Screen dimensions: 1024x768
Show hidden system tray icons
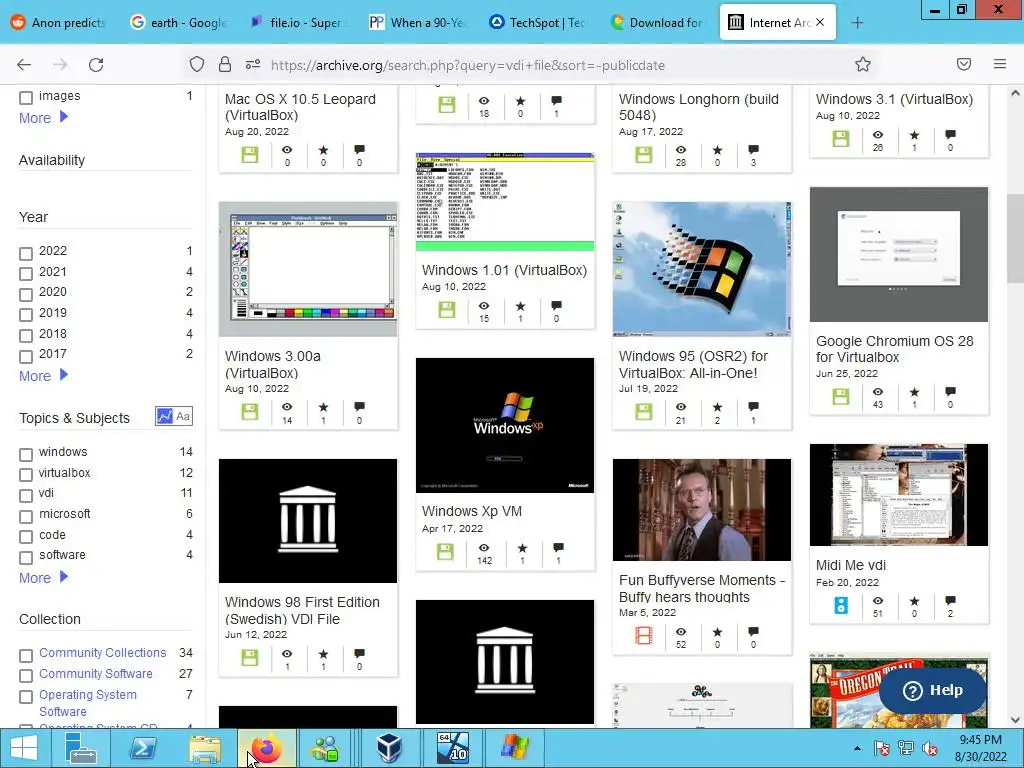pos(857,748)
